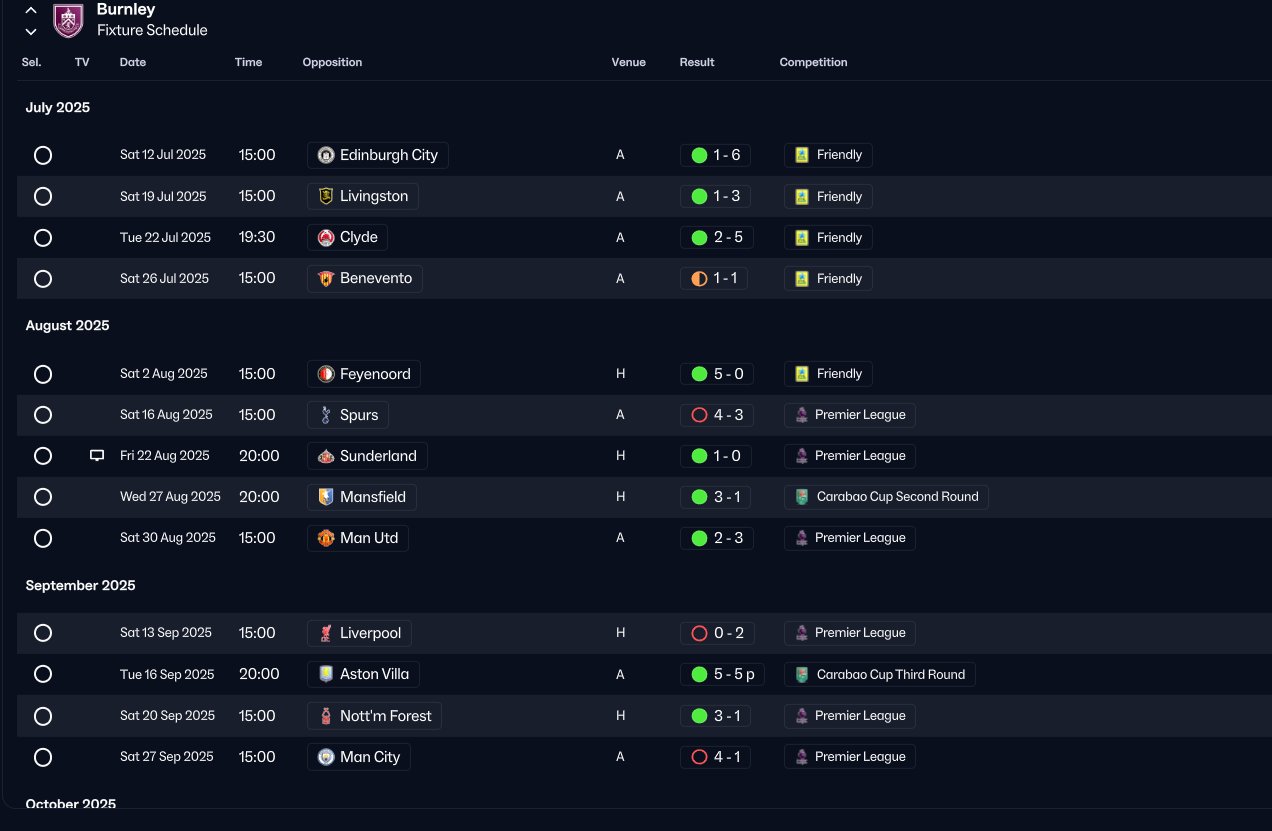Image resolution: width=1272 pixels, height=831 pixels.
Task: Click the green win indicator for Feyenoord result
Action: click(699, 374)
